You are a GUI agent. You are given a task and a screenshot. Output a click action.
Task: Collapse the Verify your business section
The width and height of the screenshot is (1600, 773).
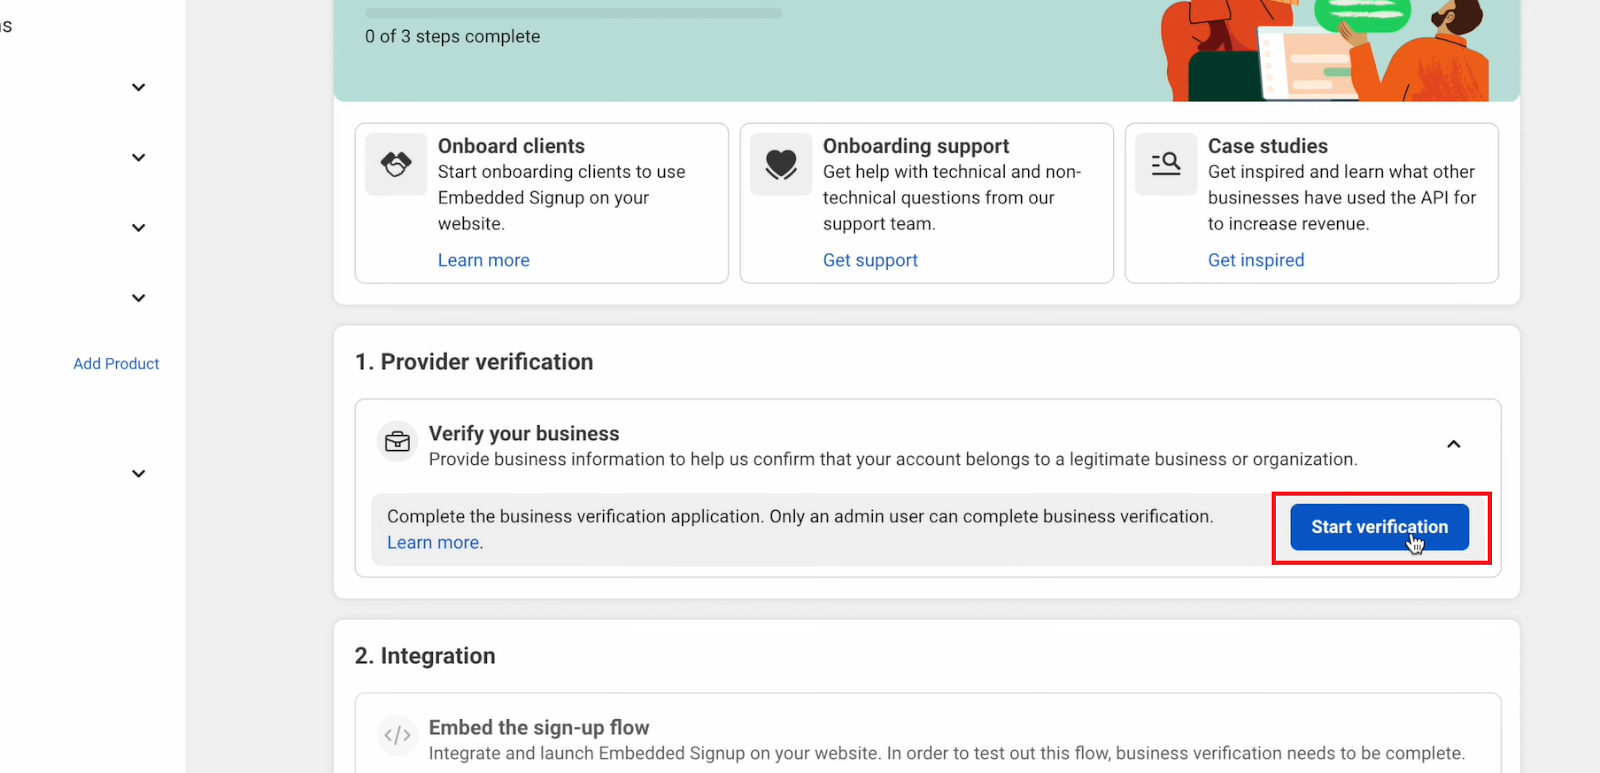[1454, 444]
